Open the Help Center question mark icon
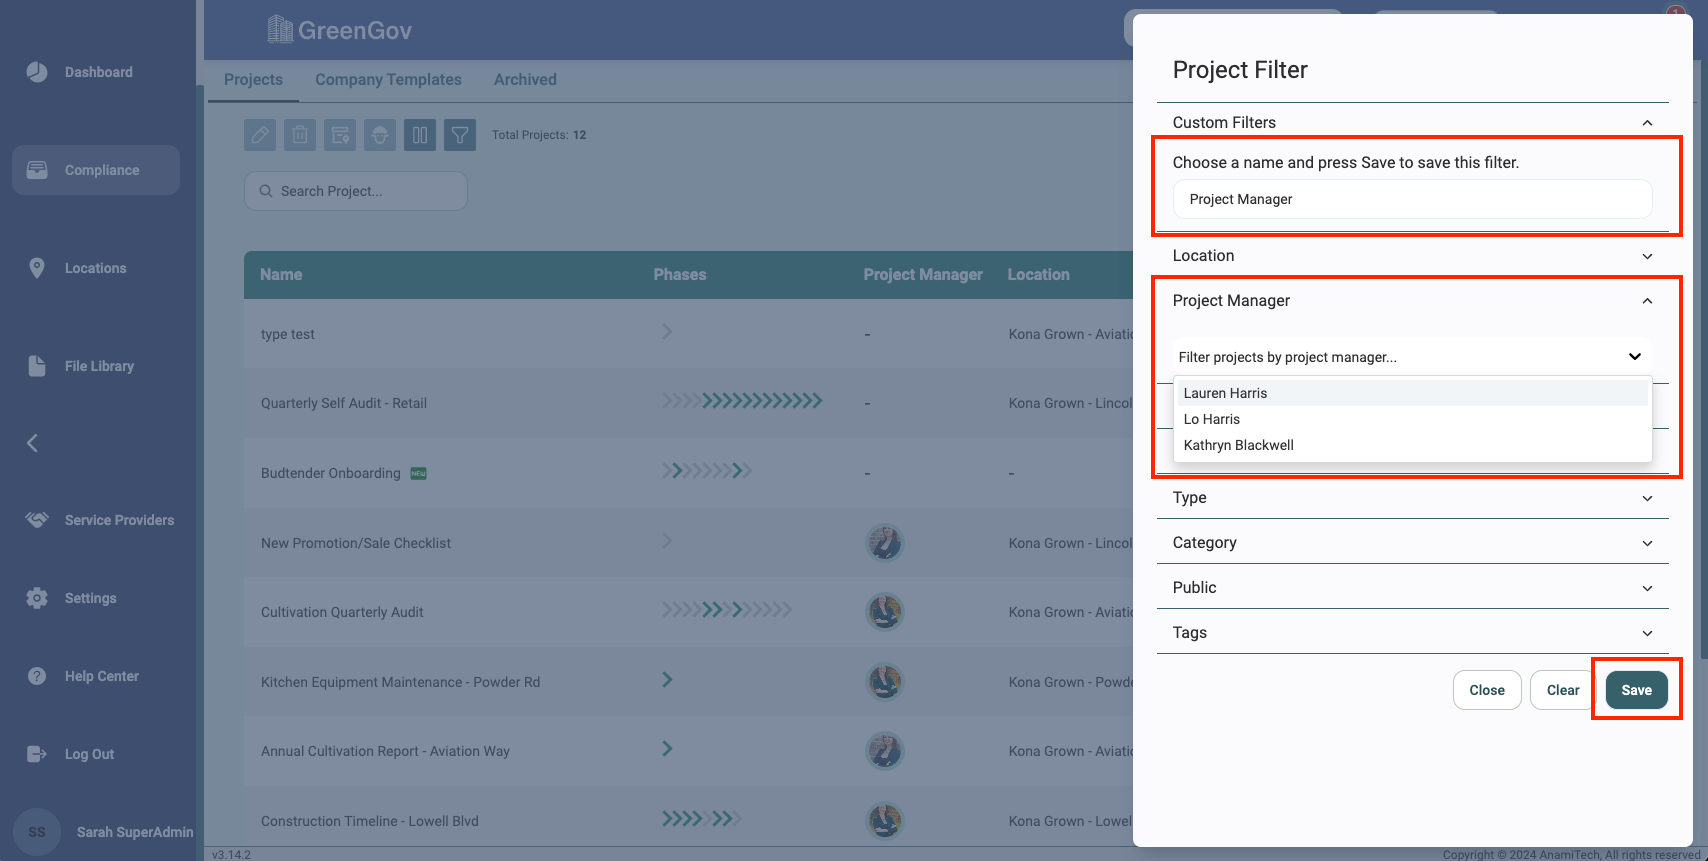 [x=37, y=676]
